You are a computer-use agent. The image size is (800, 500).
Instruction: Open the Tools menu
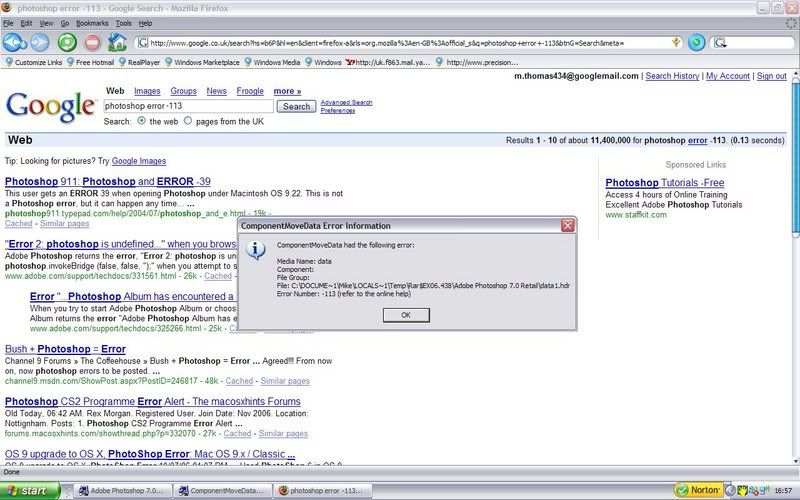[123, 23]
